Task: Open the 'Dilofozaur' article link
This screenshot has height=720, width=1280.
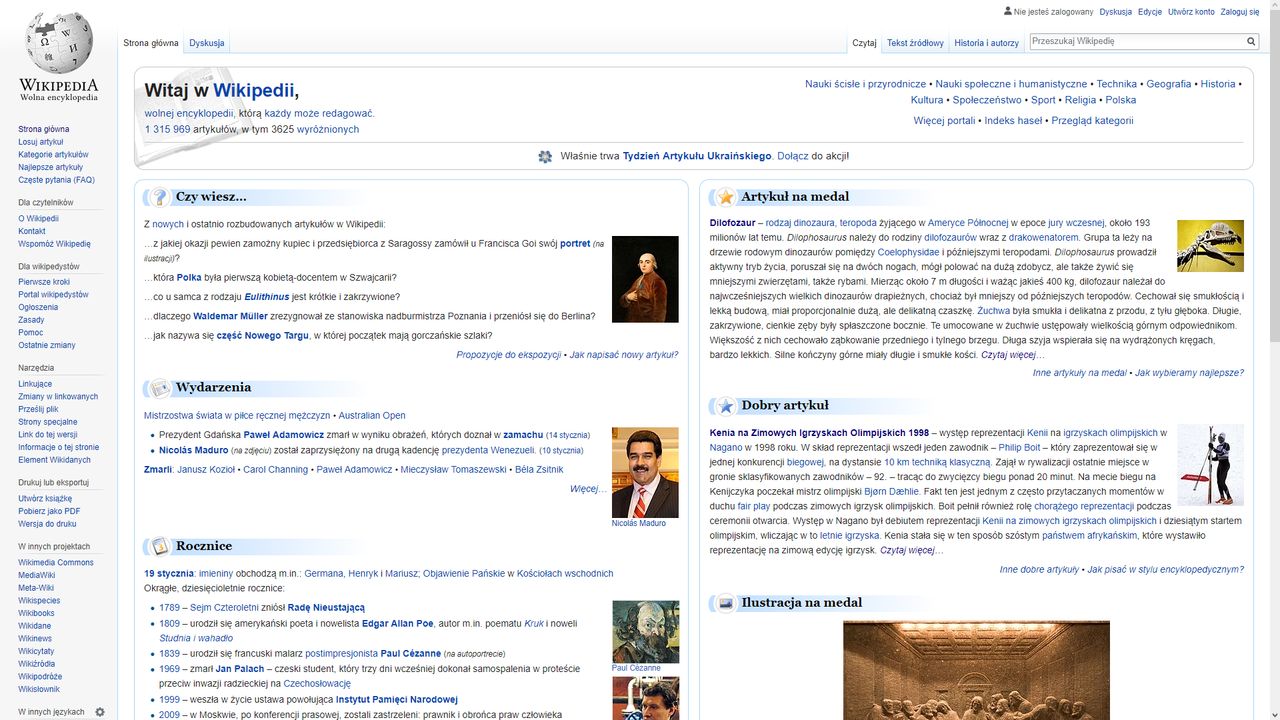Action: [x=733, y=222]
